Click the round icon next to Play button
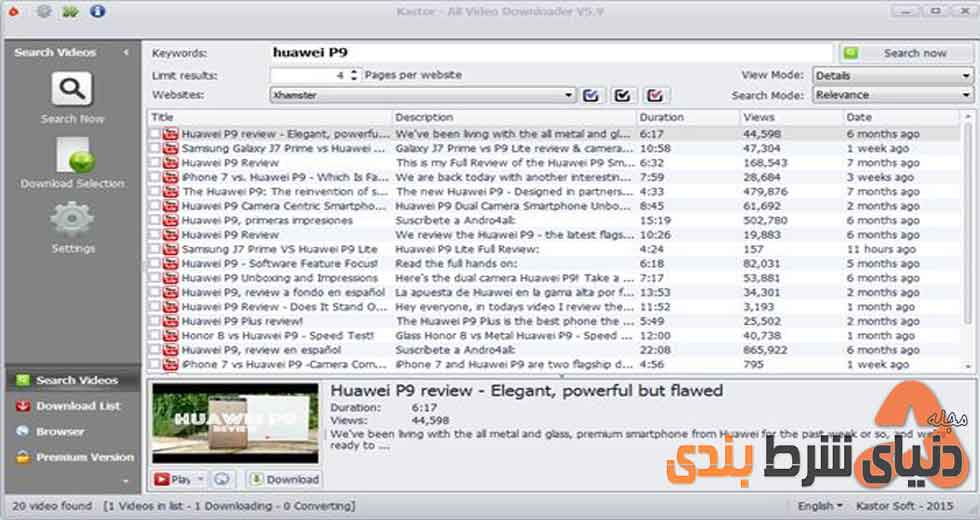 tap(221, 479)
